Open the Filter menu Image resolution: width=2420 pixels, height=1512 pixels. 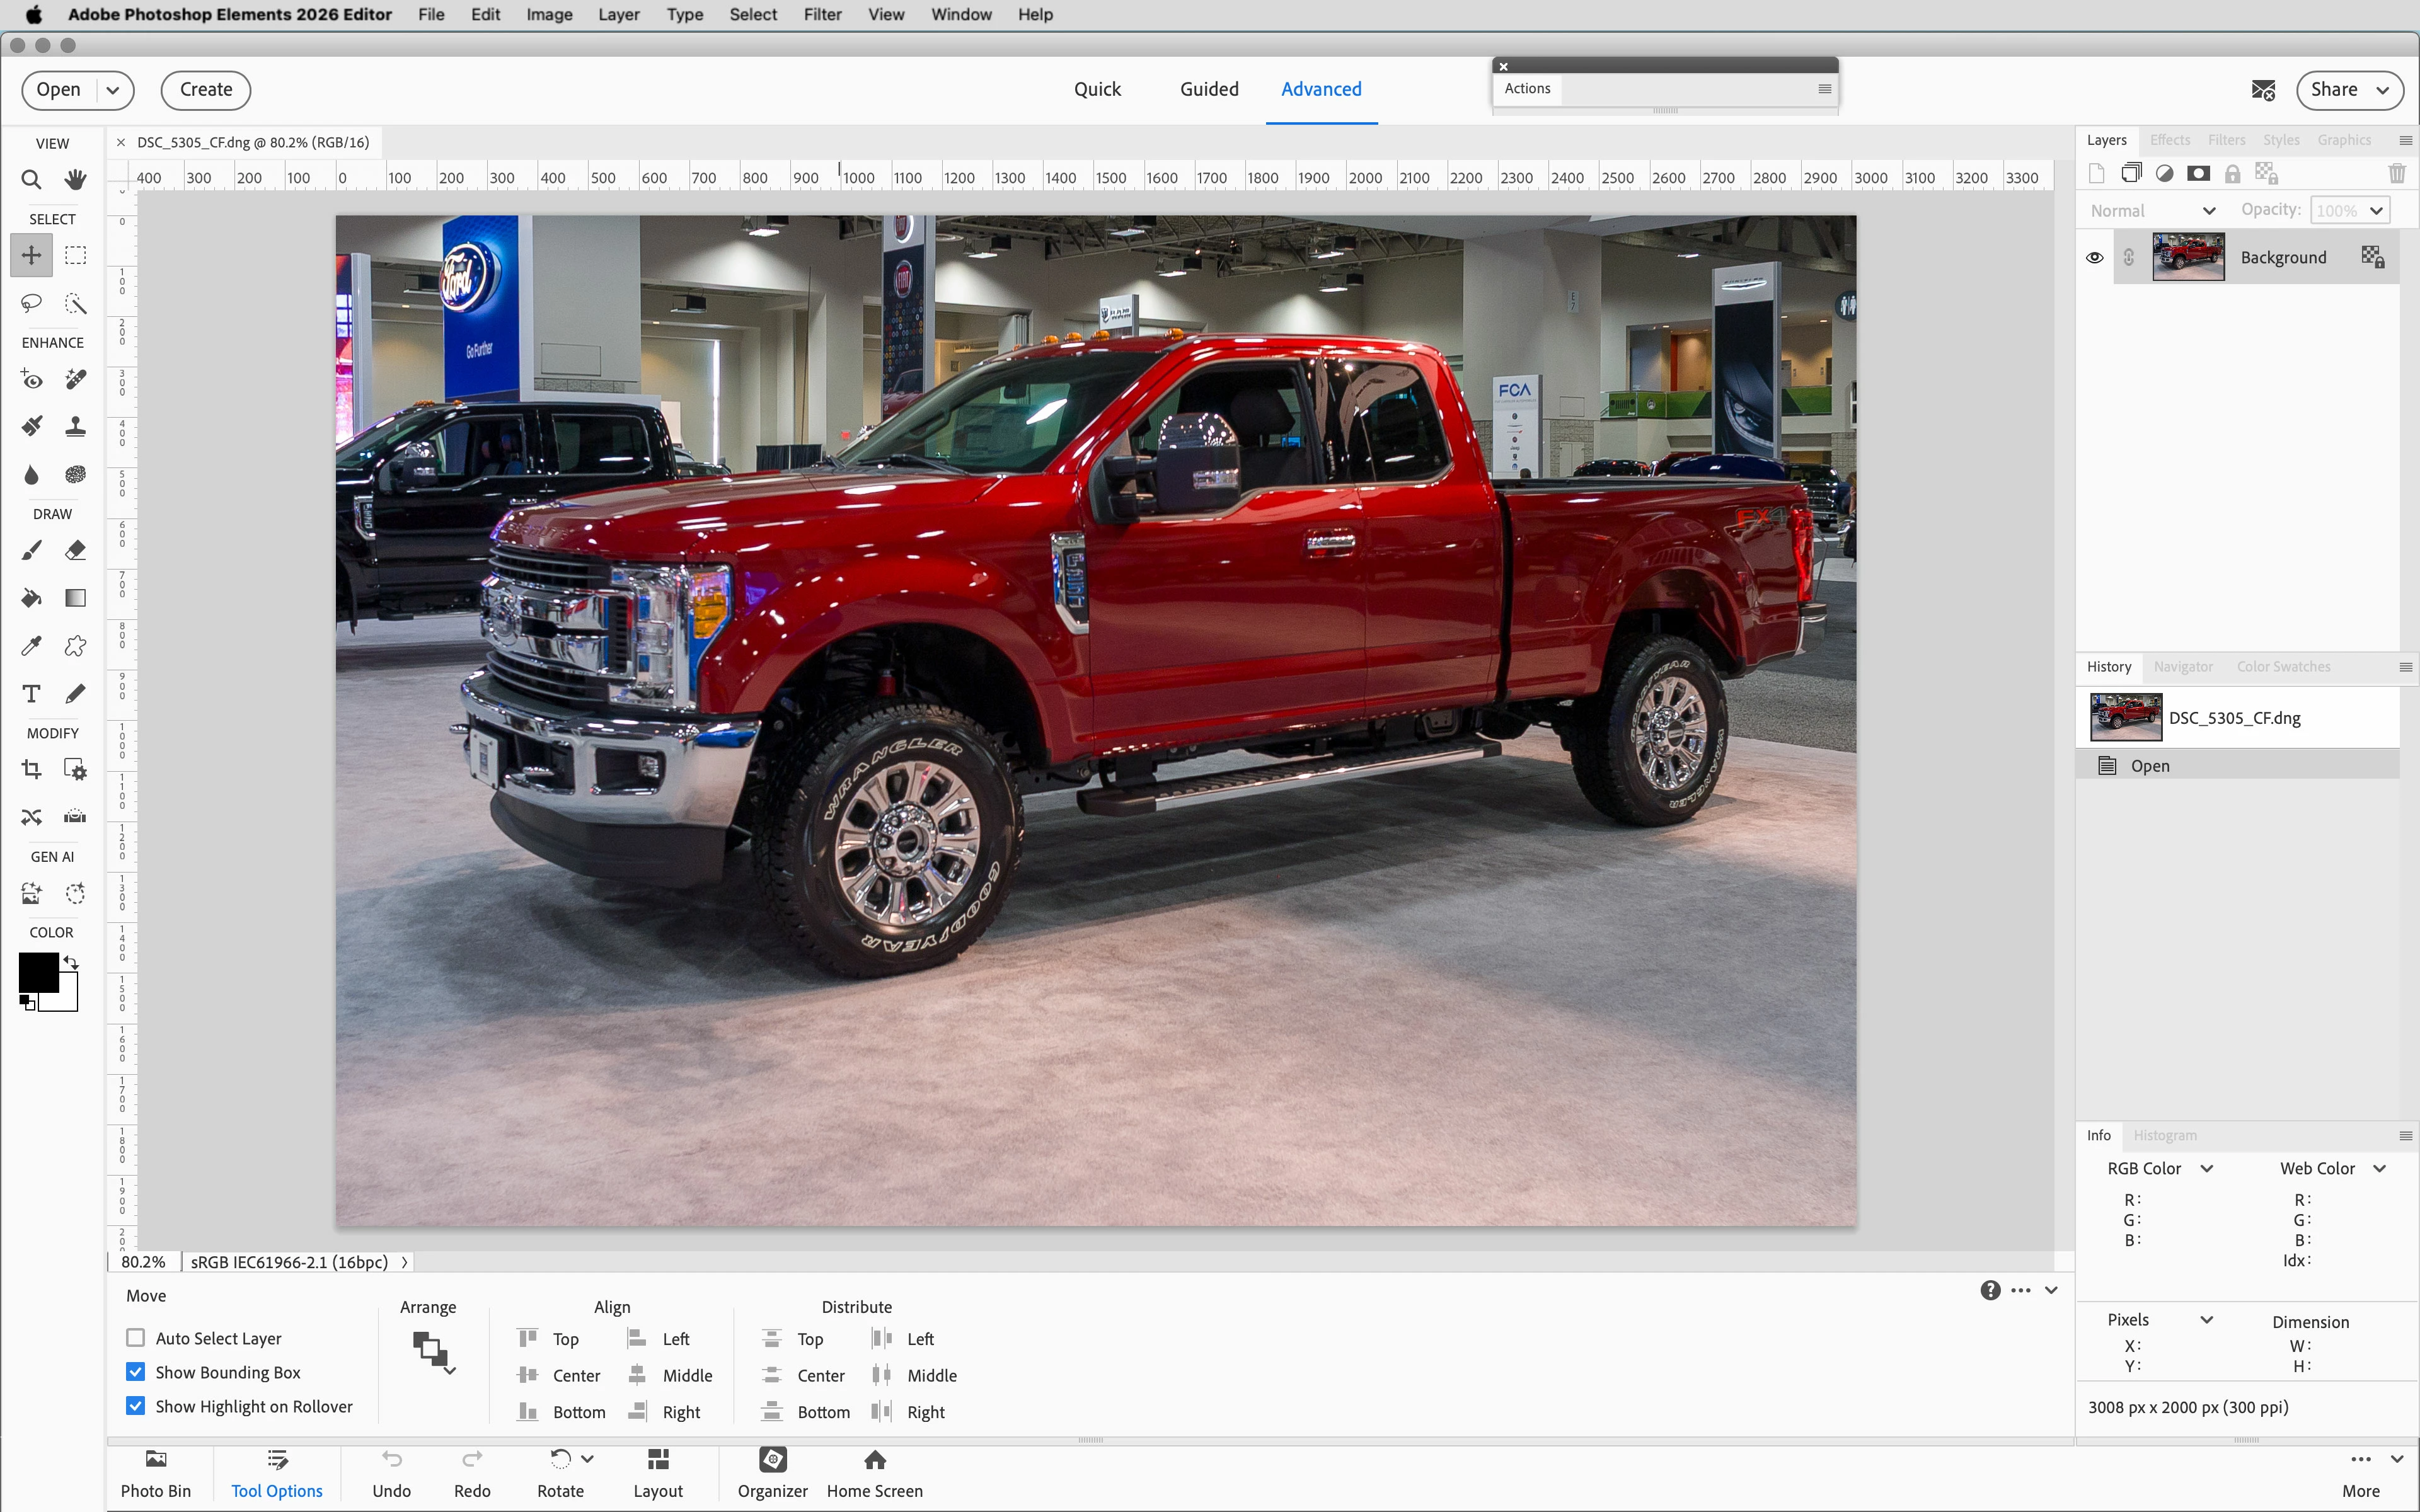tap(822, 15)
